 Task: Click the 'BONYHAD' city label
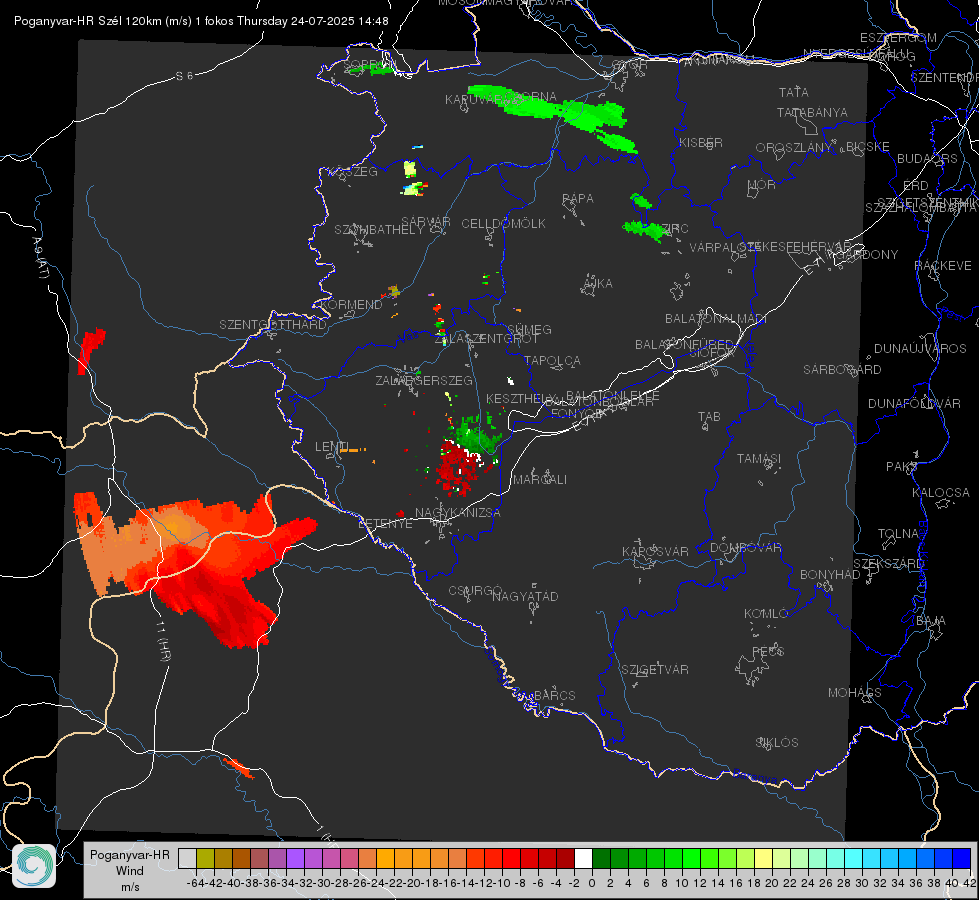click(830, 575)
